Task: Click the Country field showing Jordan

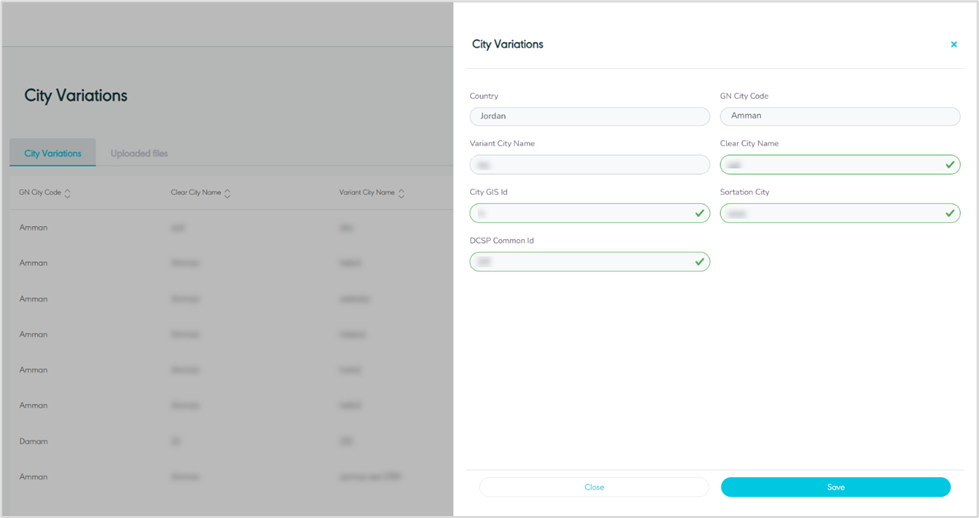Action: point(589,116)
